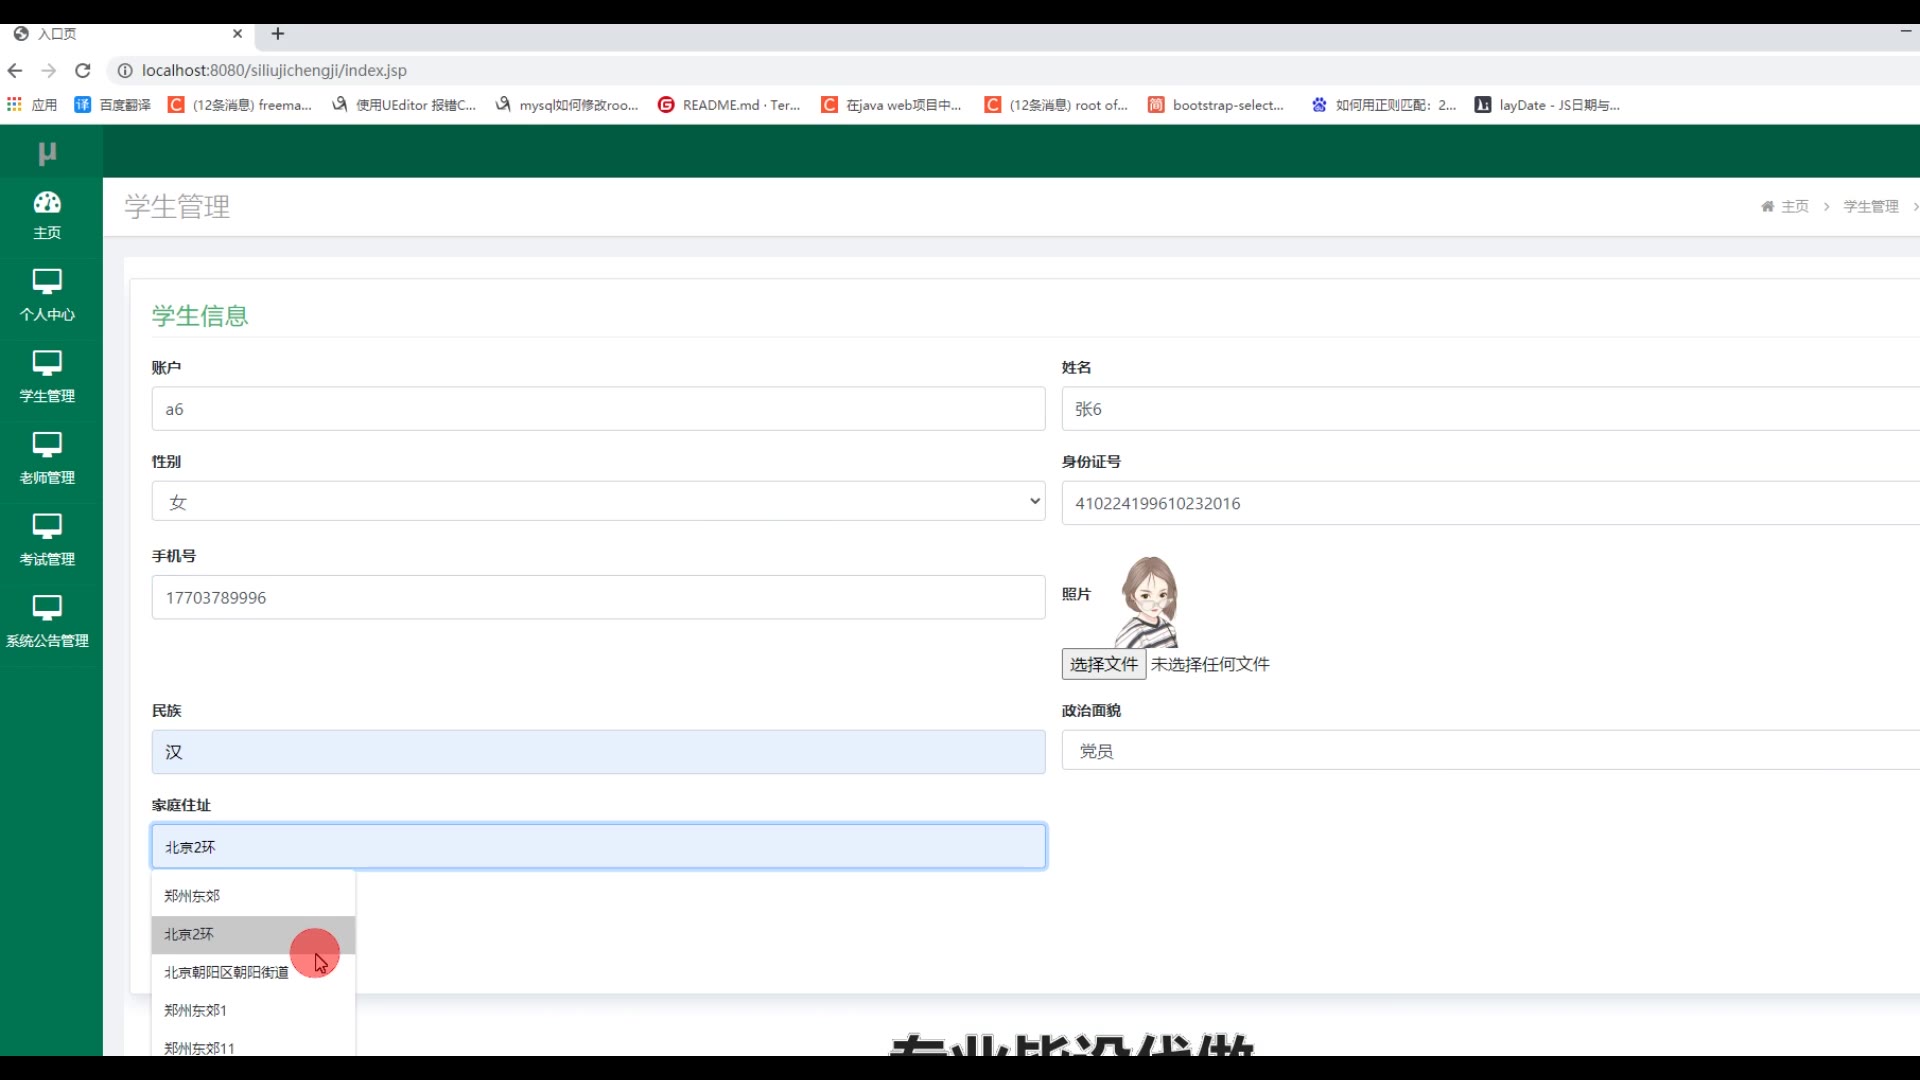The height and width of the screenshot is (1080, 1920).
Task: Open 学生管理 sidebar icon
Action: 47,363
